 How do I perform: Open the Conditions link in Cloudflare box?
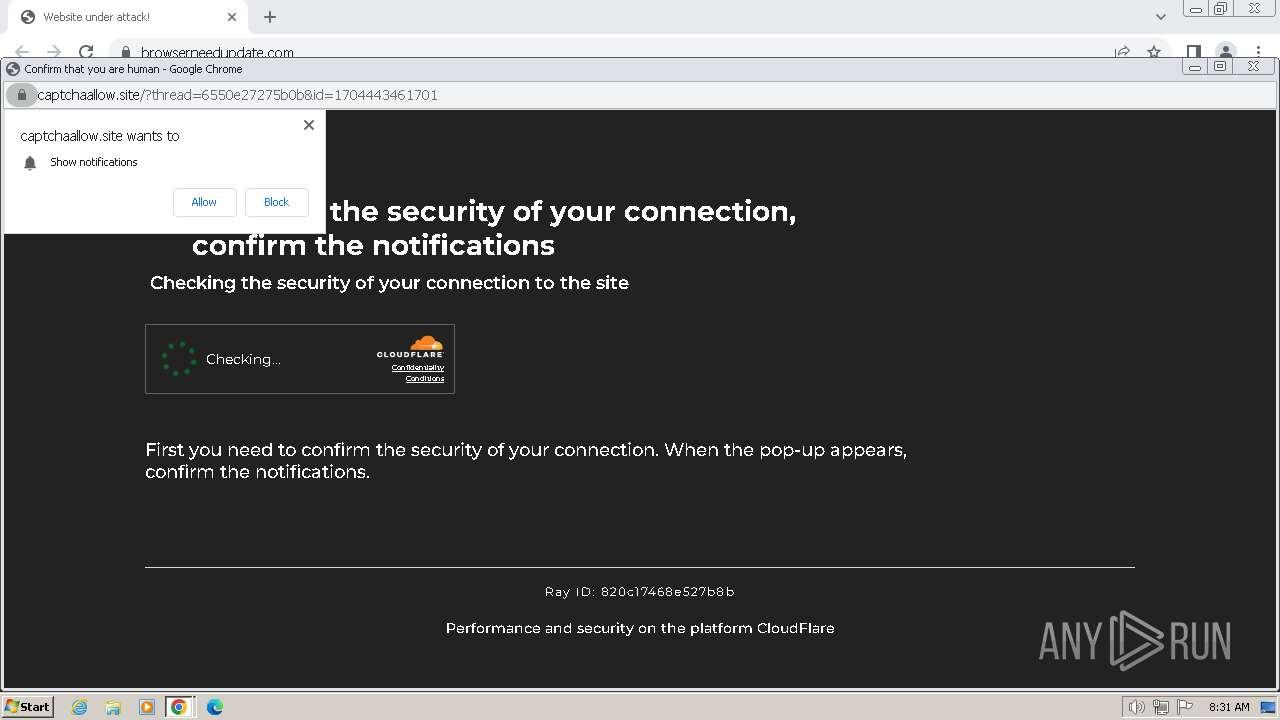pos(424,379)
